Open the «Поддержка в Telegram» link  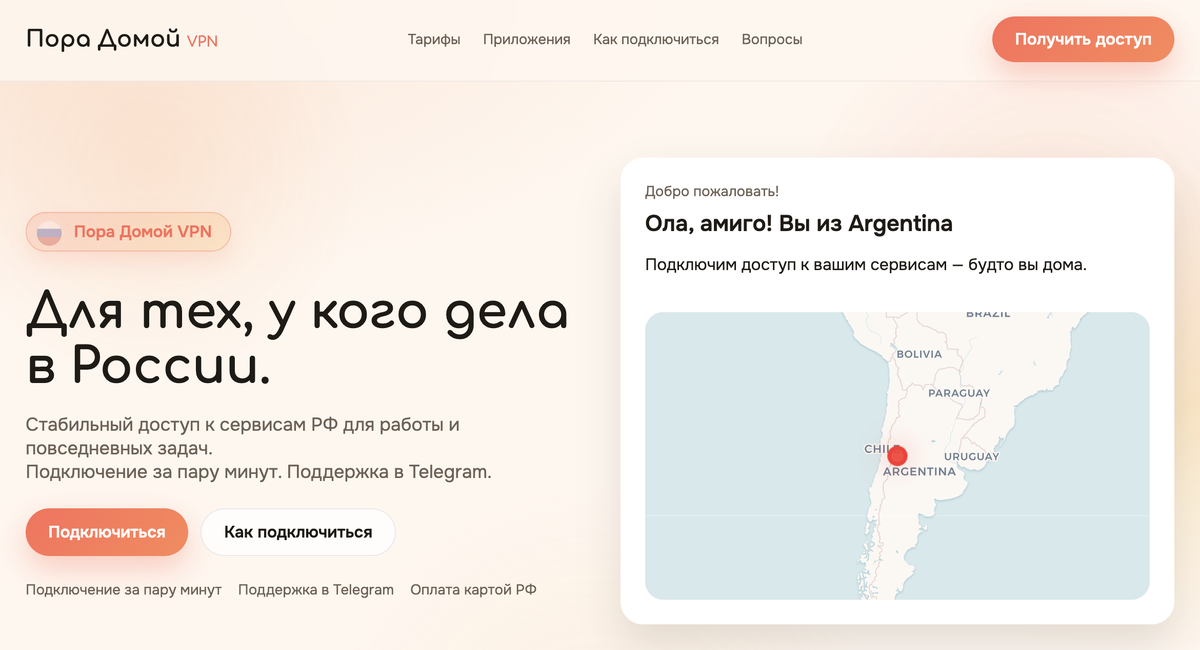coord(316,589)
